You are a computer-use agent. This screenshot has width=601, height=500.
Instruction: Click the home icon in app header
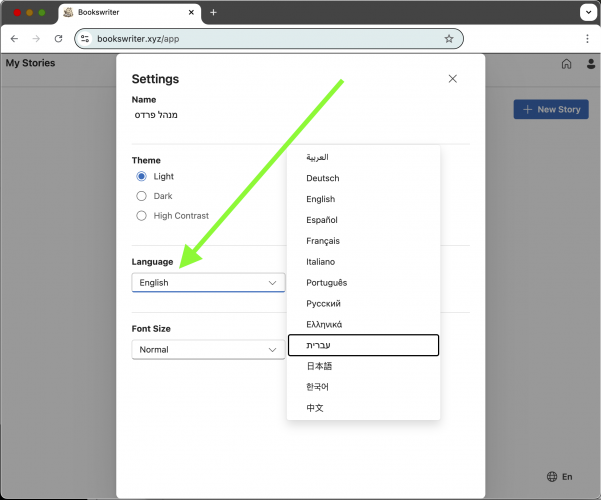[566, 64]
